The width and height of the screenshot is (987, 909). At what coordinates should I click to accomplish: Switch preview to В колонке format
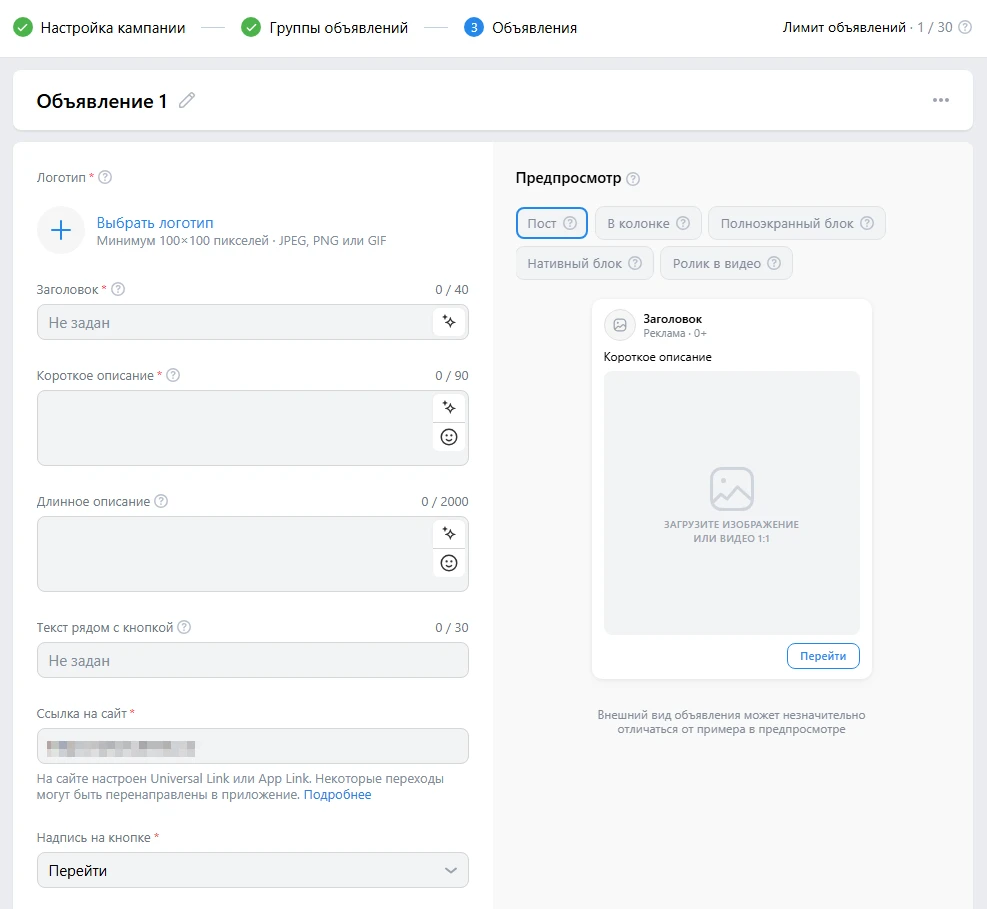click(x=648, y=223)
